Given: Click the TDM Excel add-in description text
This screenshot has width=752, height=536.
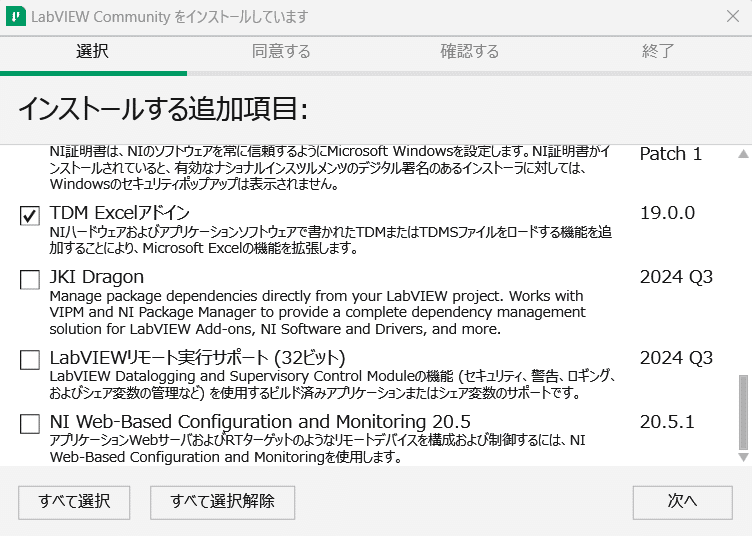Looking at the screenshot, I should (x=330, y=240).
